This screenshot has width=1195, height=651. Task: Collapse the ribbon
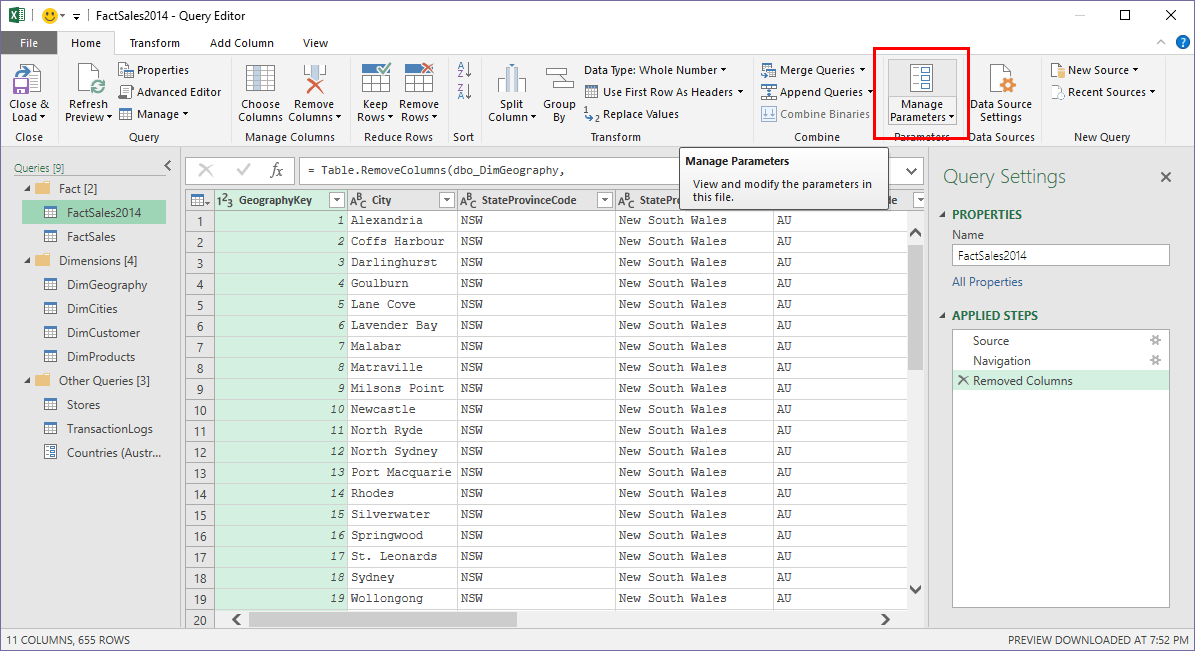point(1161,43)
